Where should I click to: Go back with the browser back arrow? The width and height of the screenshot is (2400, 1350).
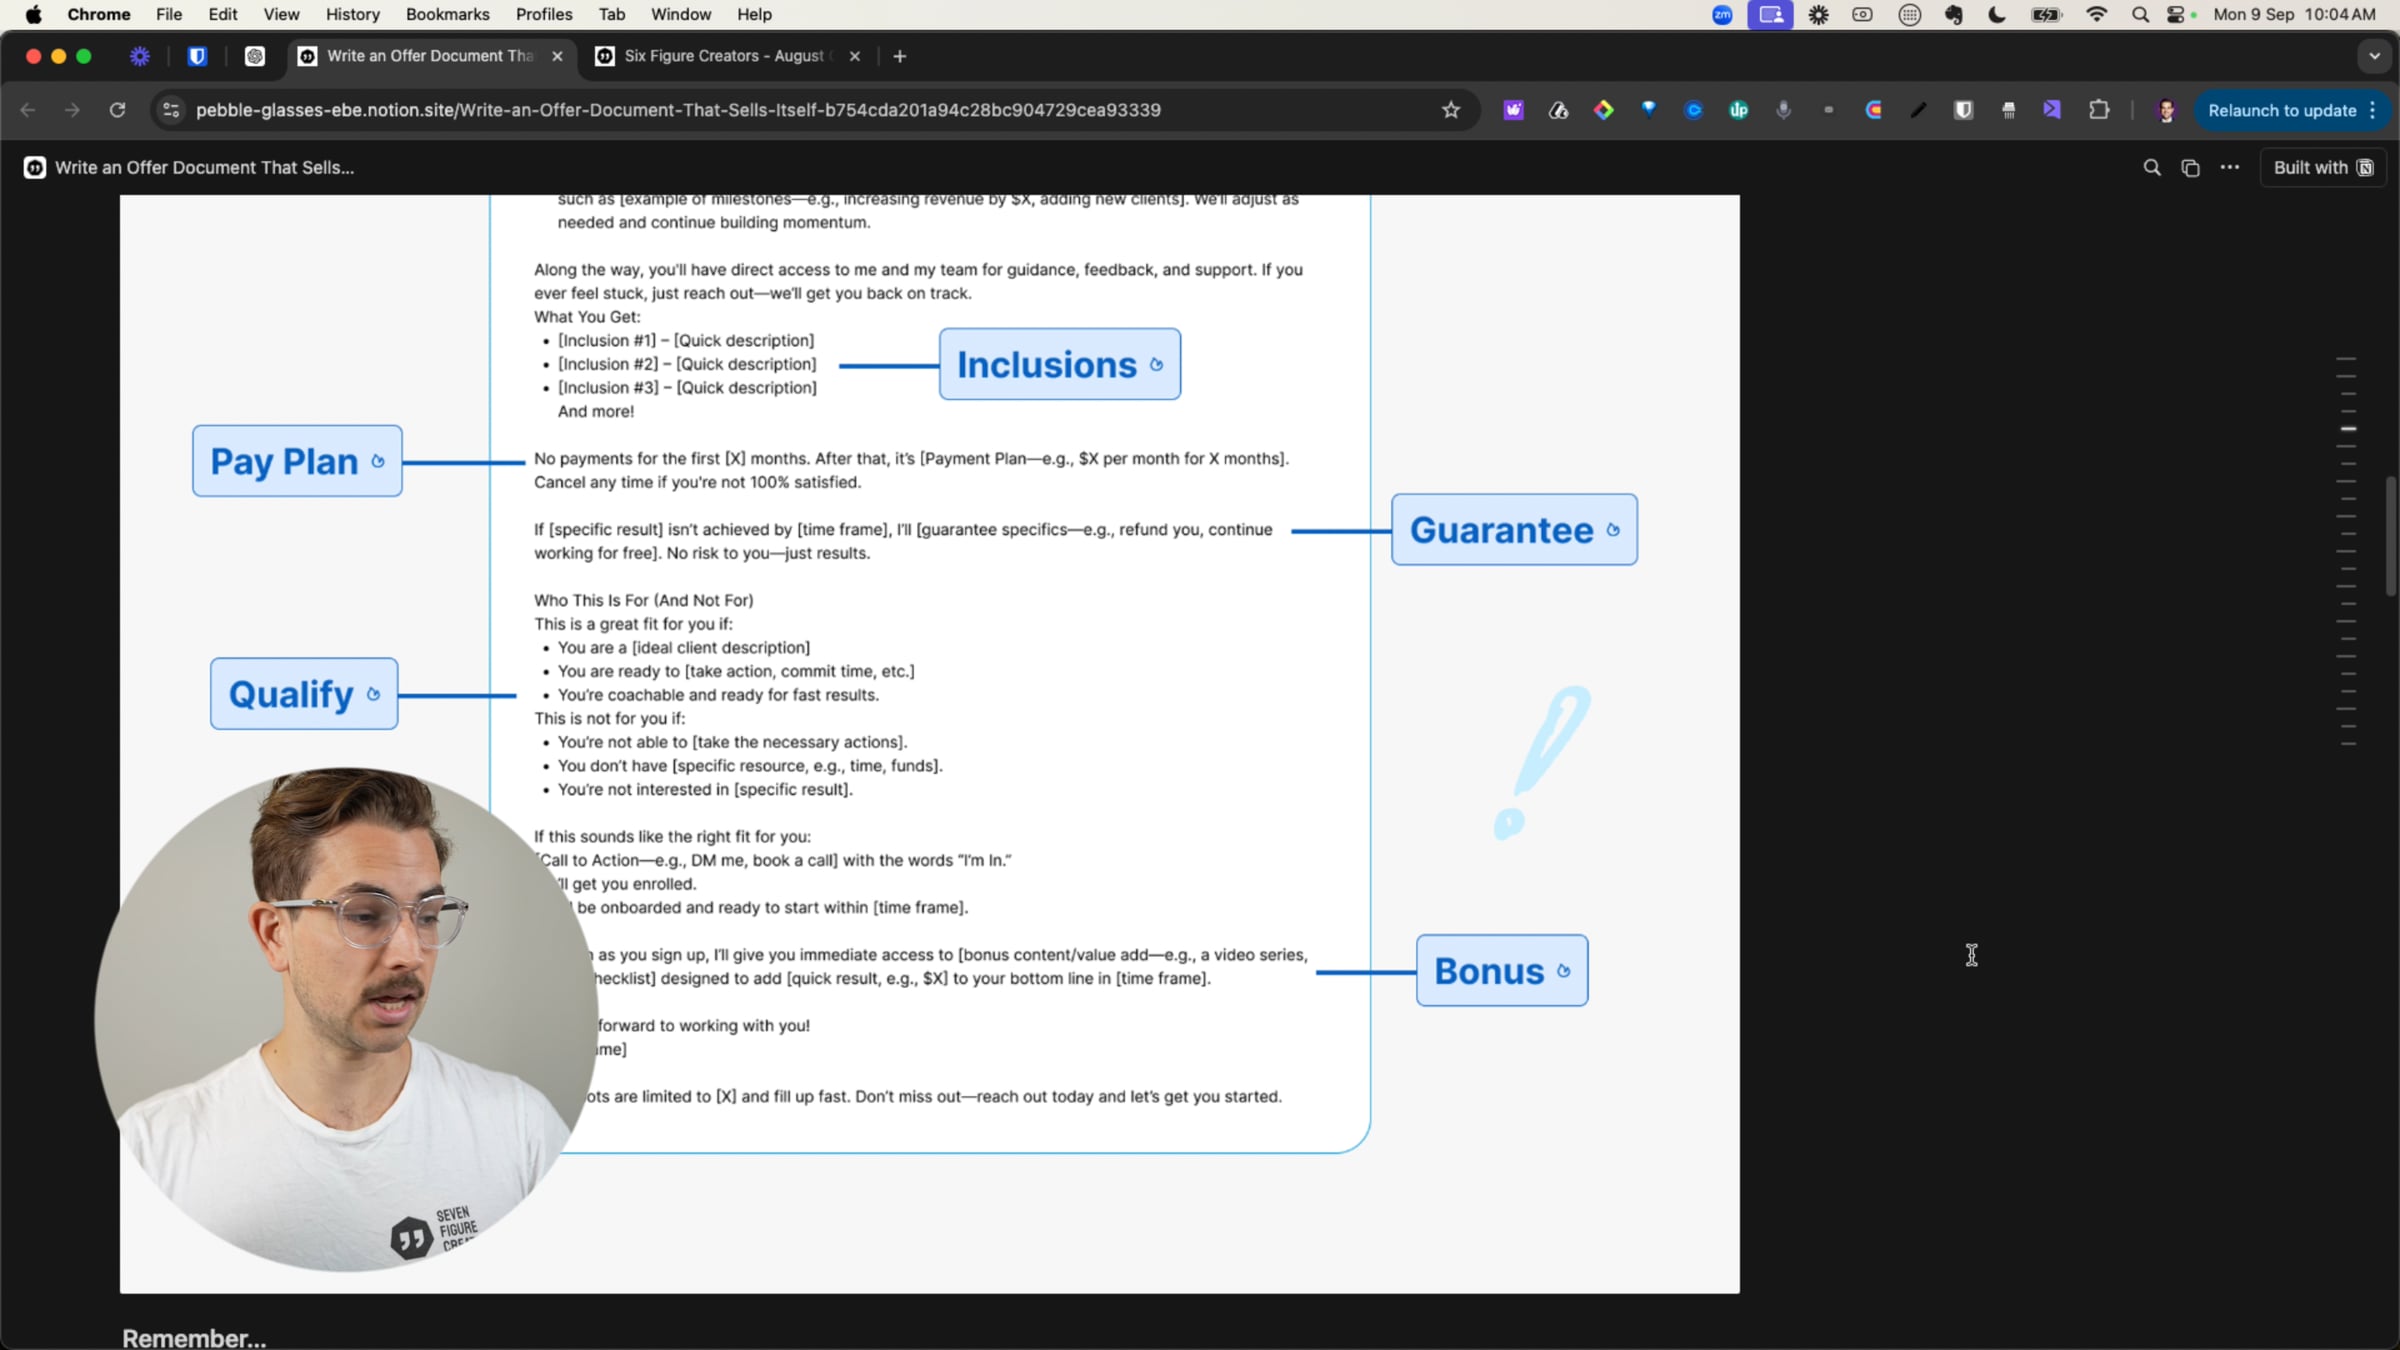point(28,110)
